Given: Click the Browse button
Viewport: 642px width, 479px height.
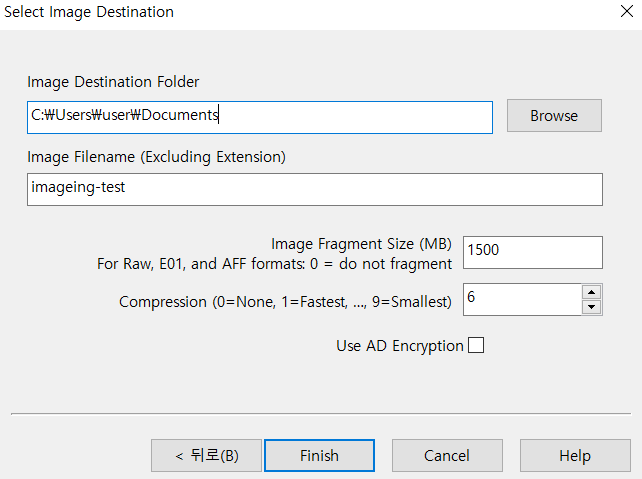Looking at the screenshot, I should [x=554, y=115].
